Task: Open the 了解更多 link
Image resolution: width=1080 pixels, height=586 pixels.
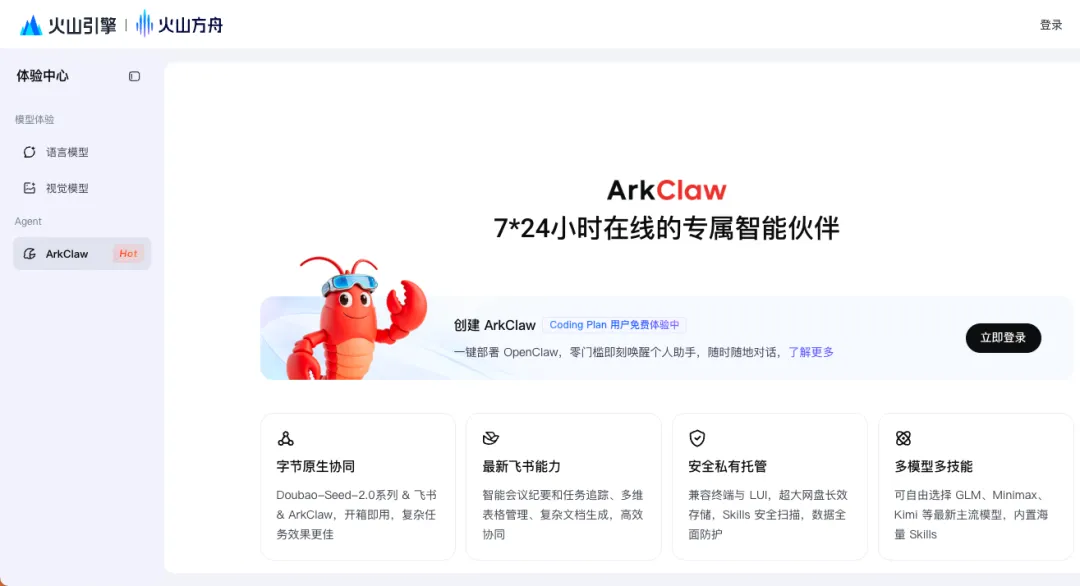Action: [x=811, y=352]
